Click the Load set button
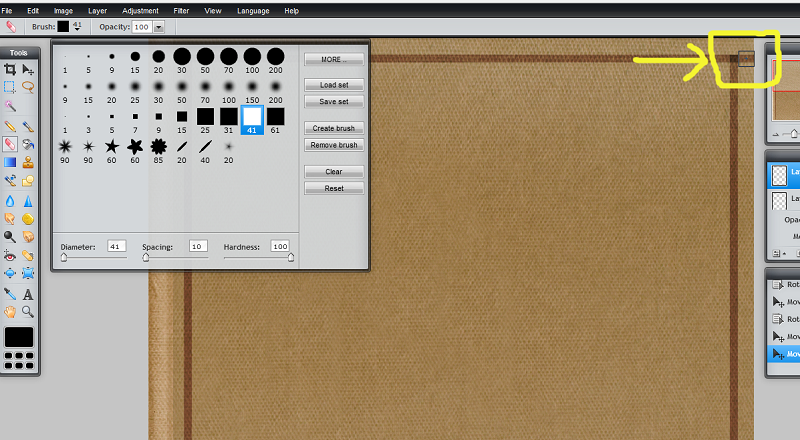Viewport: 800px width, 440px height. coord(334,85)
